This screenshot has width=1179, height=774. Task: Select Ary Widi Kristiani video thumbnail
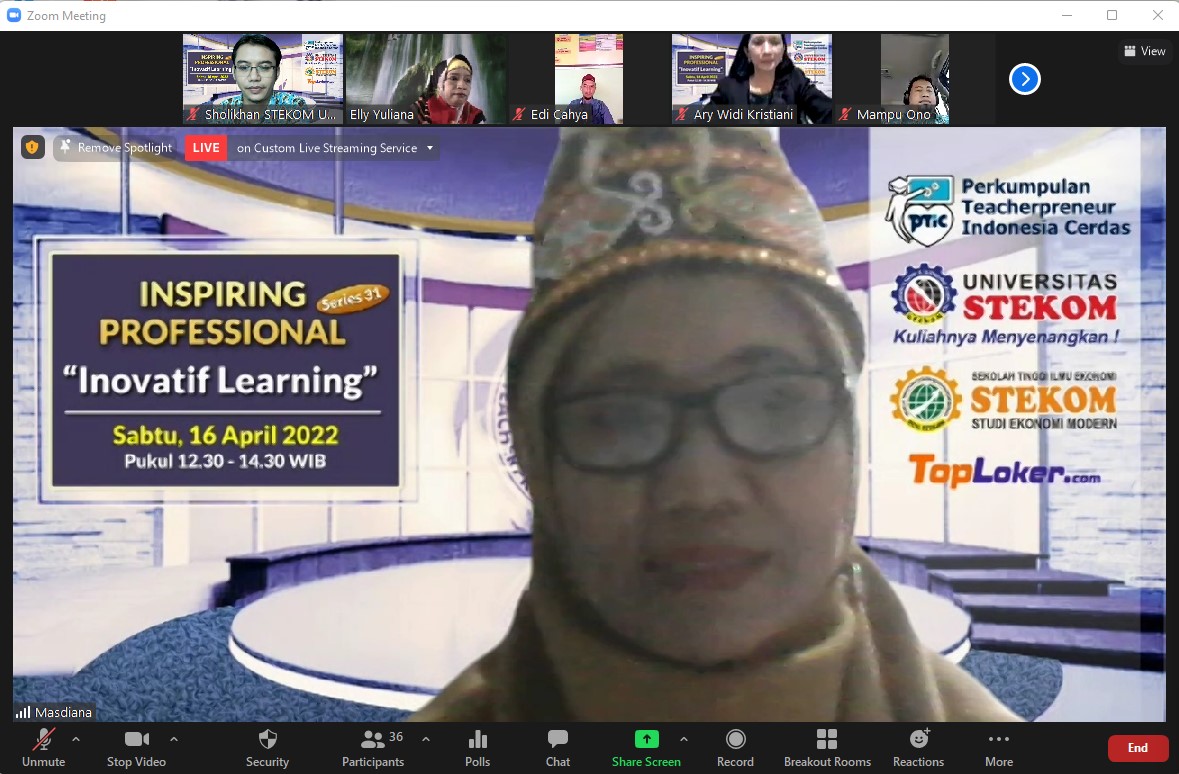tap(752, 78)
